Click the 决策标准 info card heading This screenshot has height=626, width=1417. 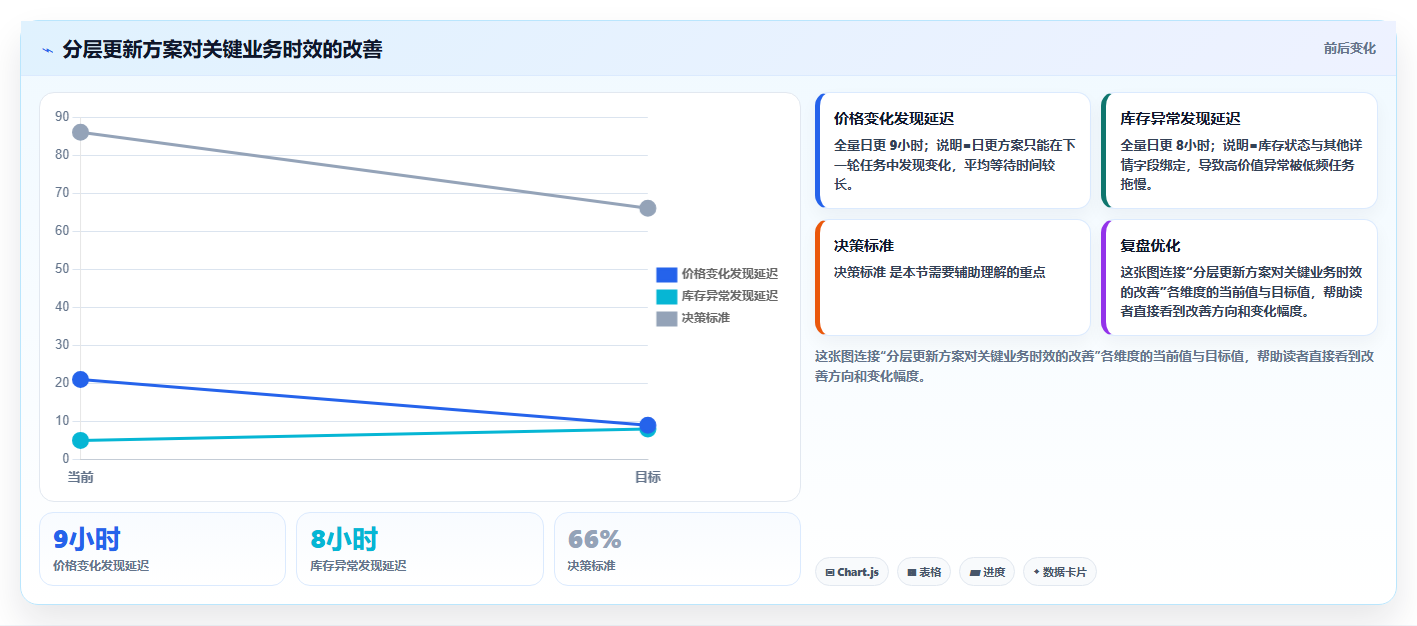point(864,246)
